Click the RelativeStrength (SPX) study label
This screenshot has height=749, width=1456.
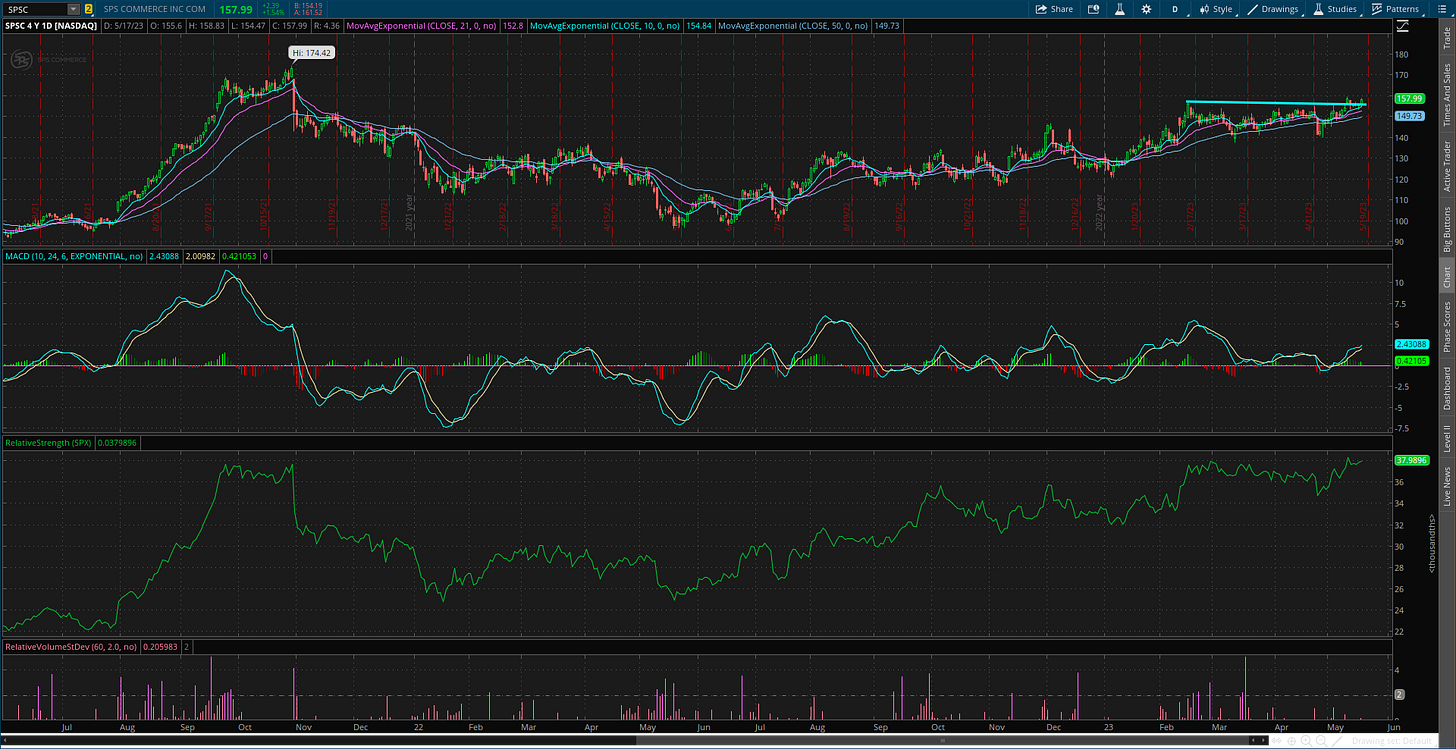49,441
